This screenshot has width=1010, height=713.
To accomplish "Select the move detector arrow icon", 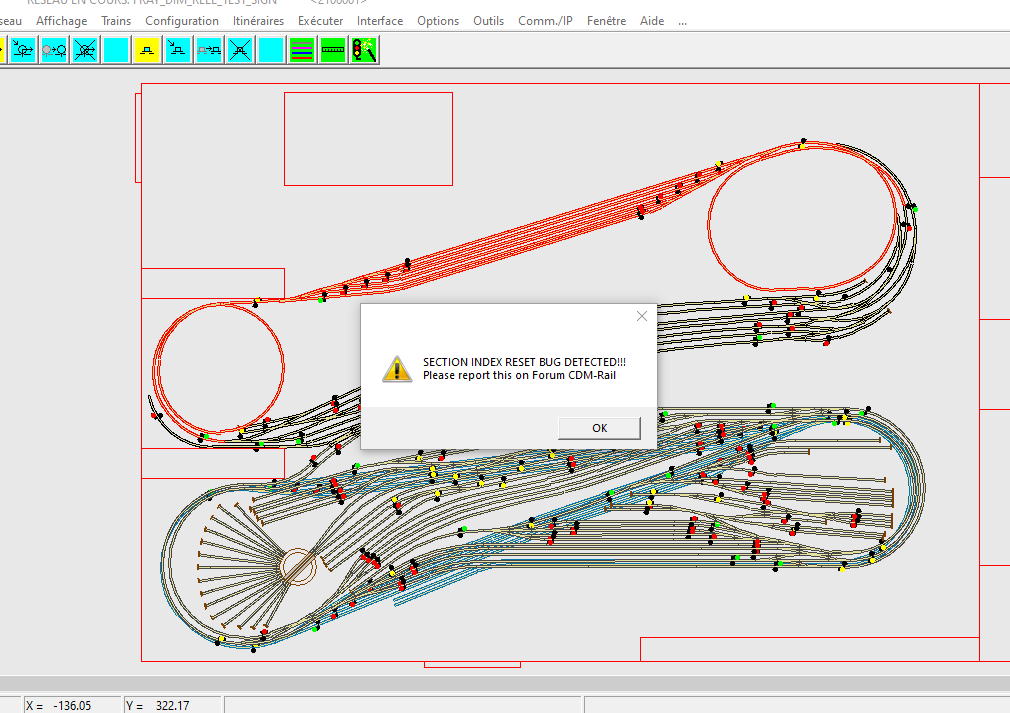I will 209,50.
